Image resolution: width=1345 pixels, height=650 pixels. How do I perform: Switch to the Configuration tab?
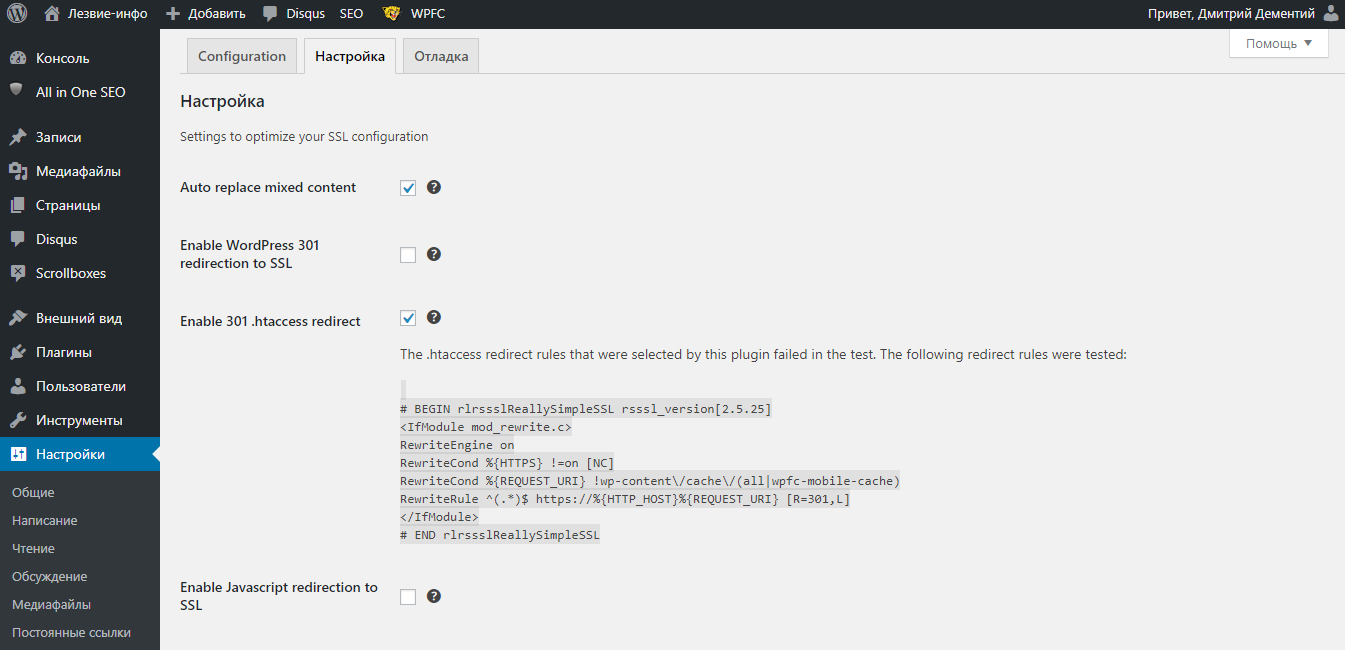pos(242,56)
